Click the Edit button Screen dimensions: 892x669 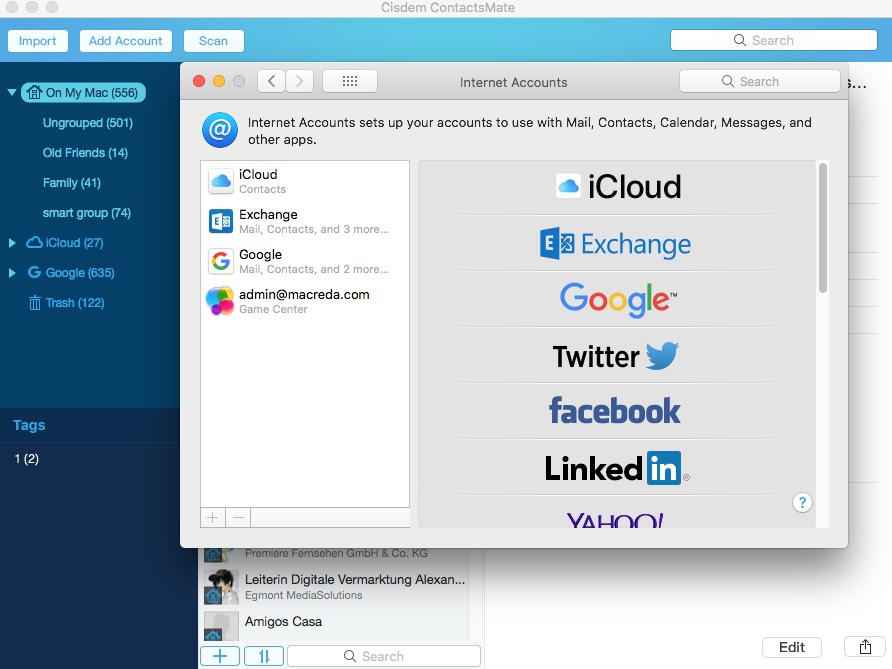click(x=792, y=647)
